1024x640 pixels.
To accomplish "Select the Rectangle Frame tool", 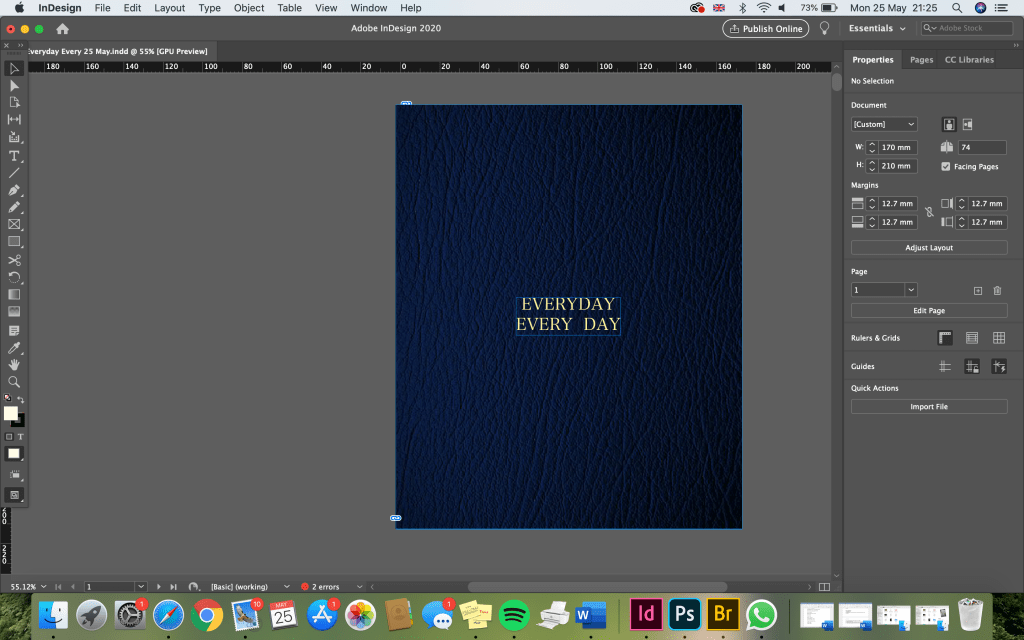I will (x=14, y=225).
